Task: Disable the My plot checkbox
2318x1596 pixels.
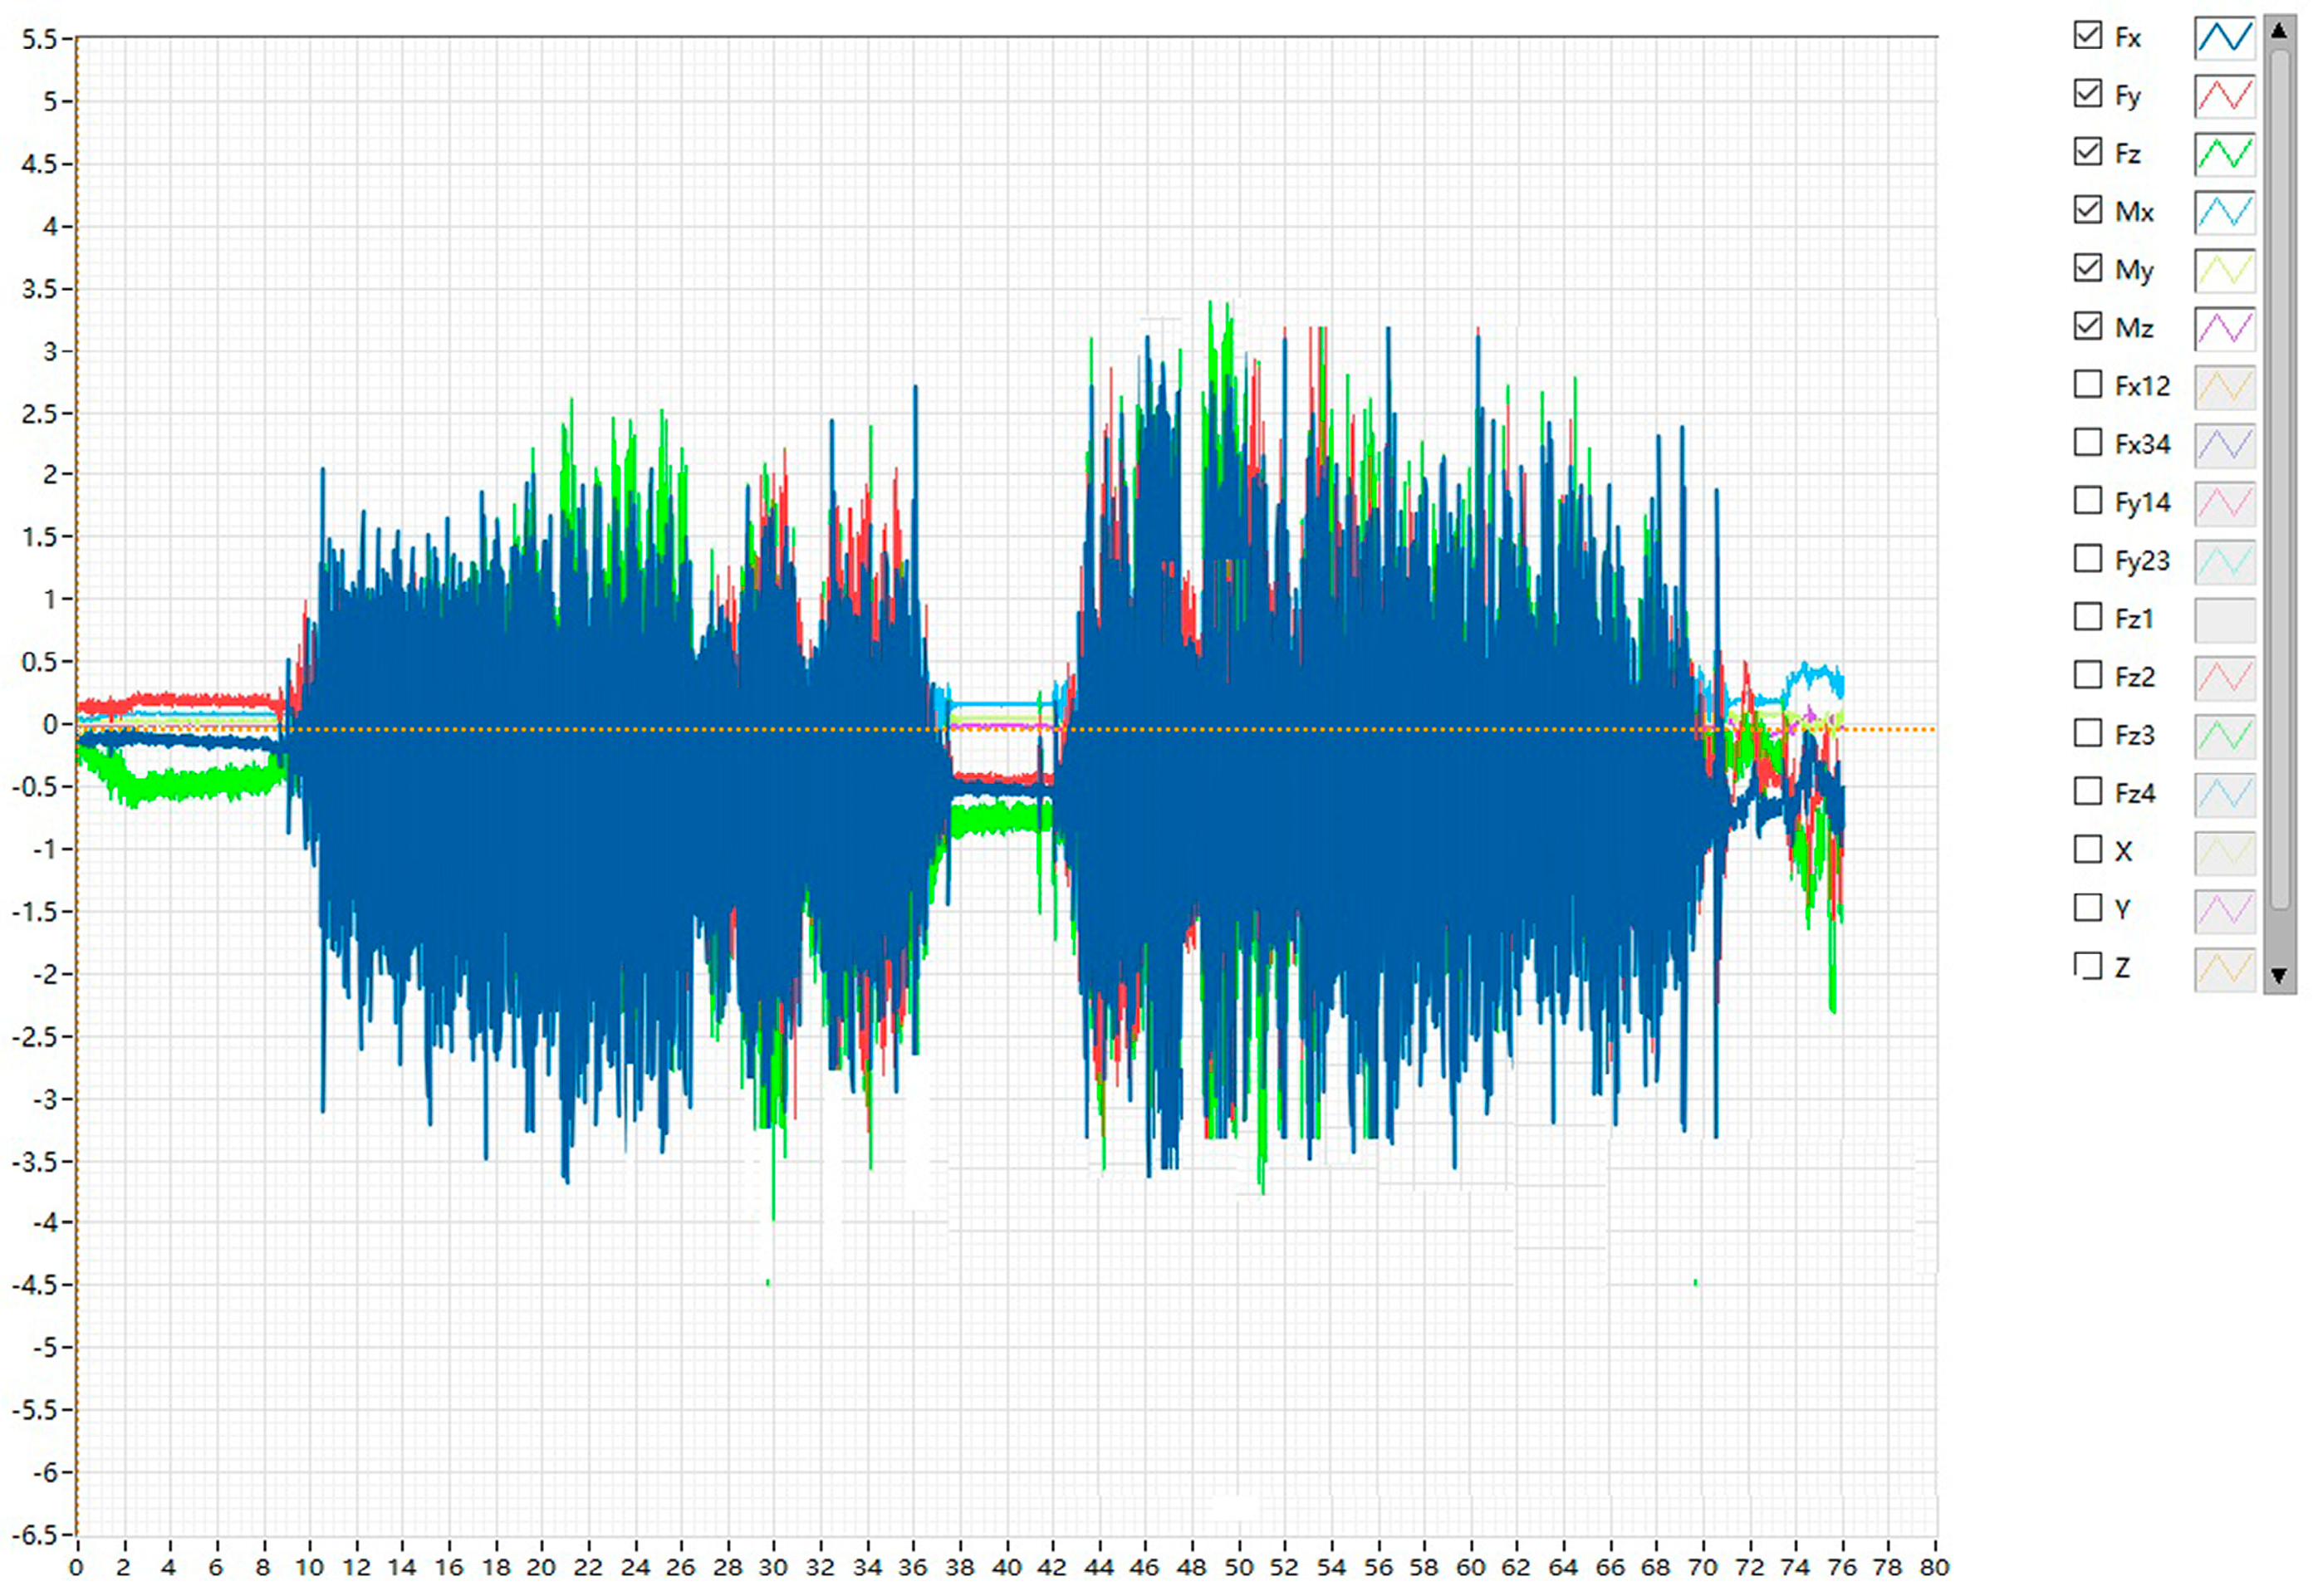Action: click(2087, 268)
